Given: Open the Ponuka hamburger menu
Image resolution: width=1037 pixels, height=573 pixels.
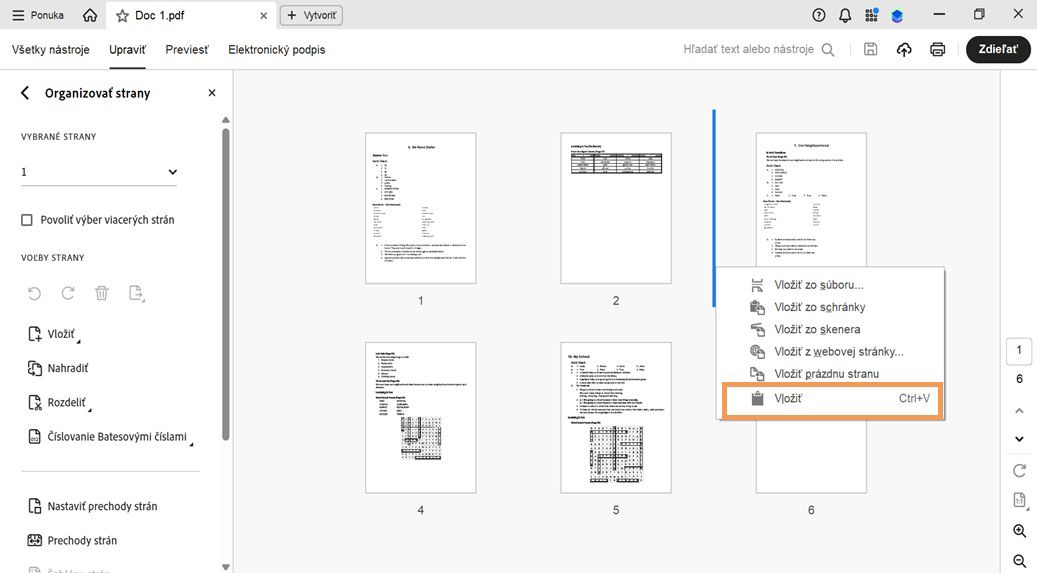Looking at the screenshot, I should point(38,15).
